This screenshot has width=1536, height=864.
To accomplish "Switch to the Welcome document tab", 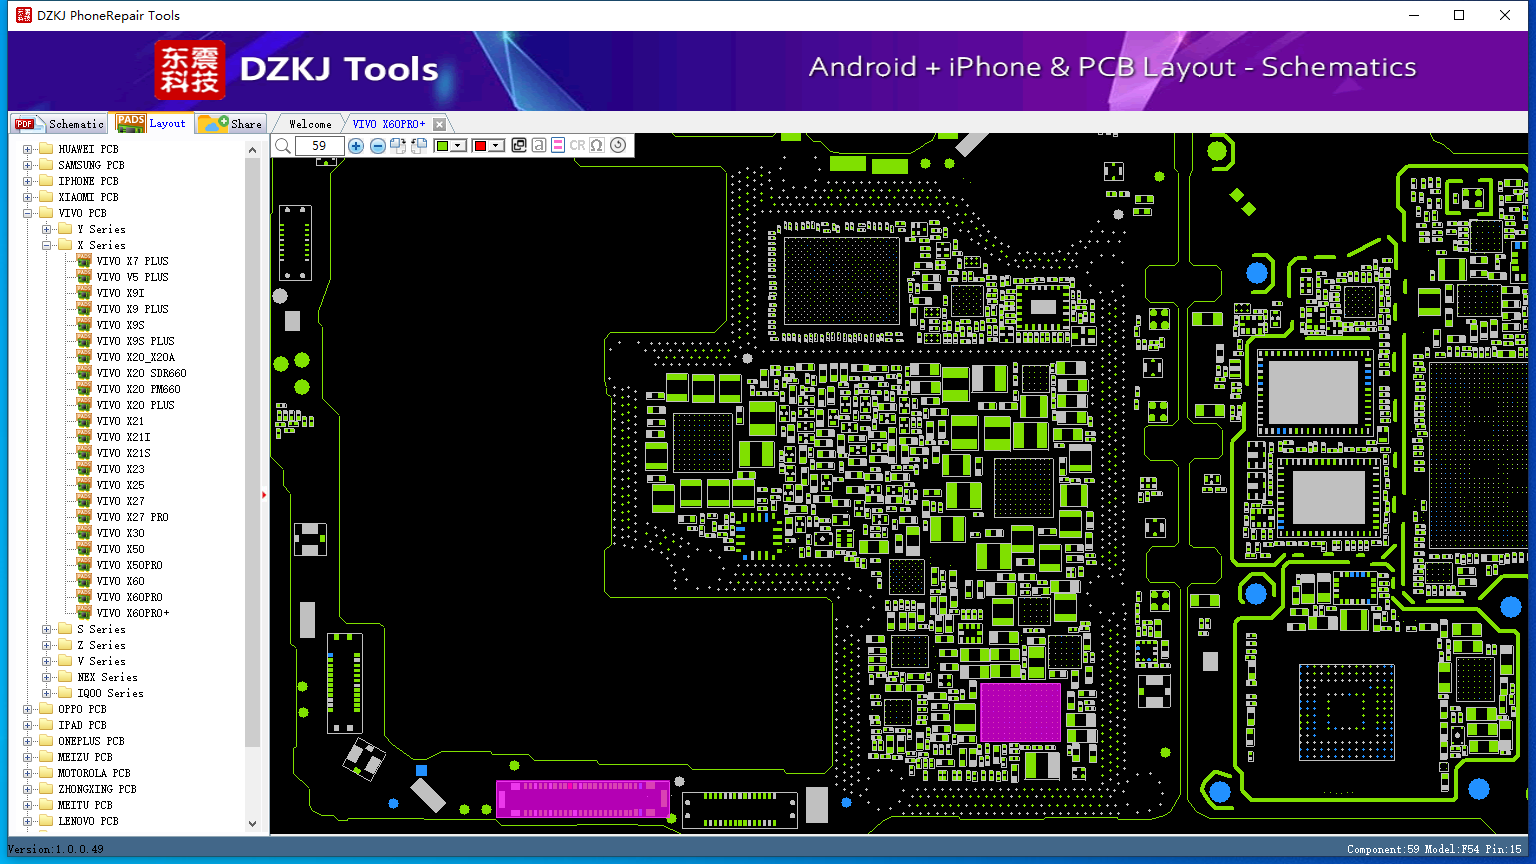I will click(x=310, y=124).
